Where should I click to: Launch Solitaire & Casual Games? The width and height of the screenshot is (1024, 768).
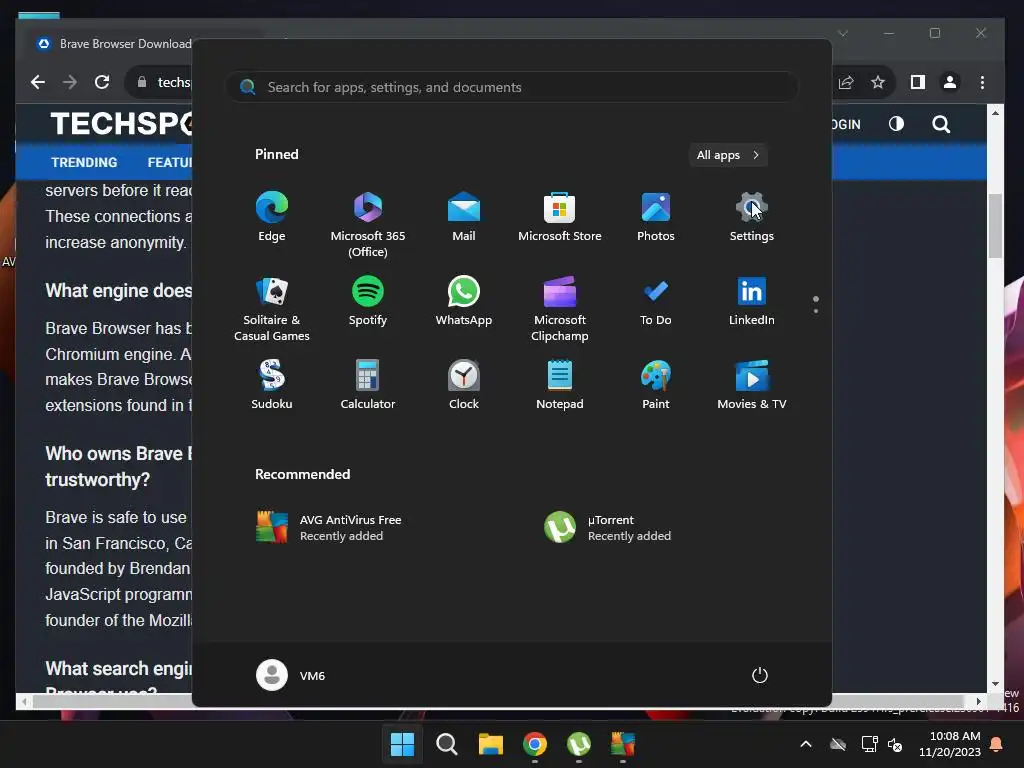[x=272, y=308]
